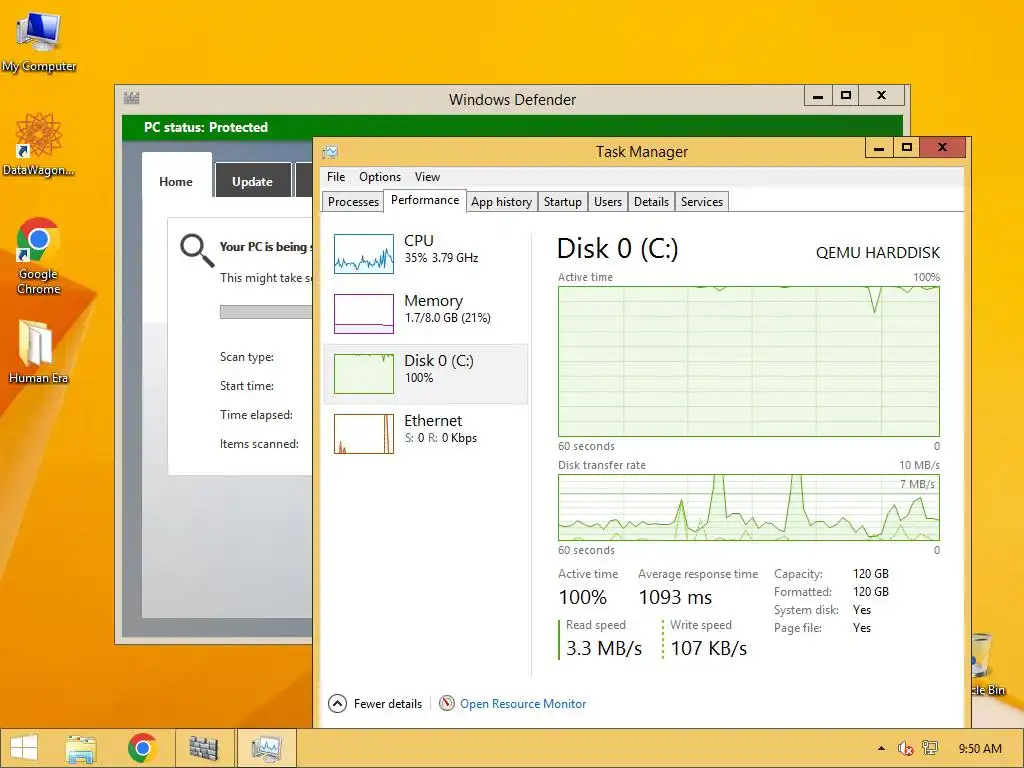Switch to the Startup tab
This screenshot has height=768, width=1024.
click(562, 202)
